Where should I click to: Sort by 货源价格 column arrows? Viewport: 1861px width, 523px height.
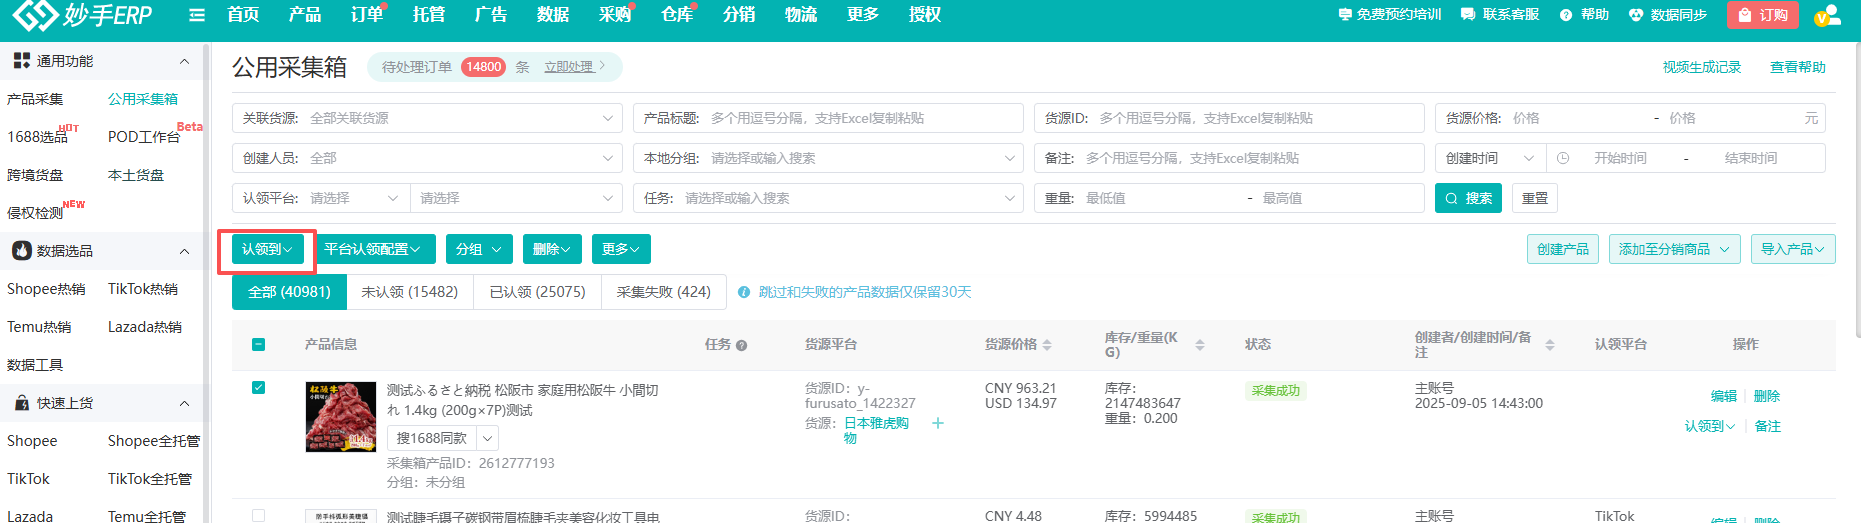(1047, 345)
